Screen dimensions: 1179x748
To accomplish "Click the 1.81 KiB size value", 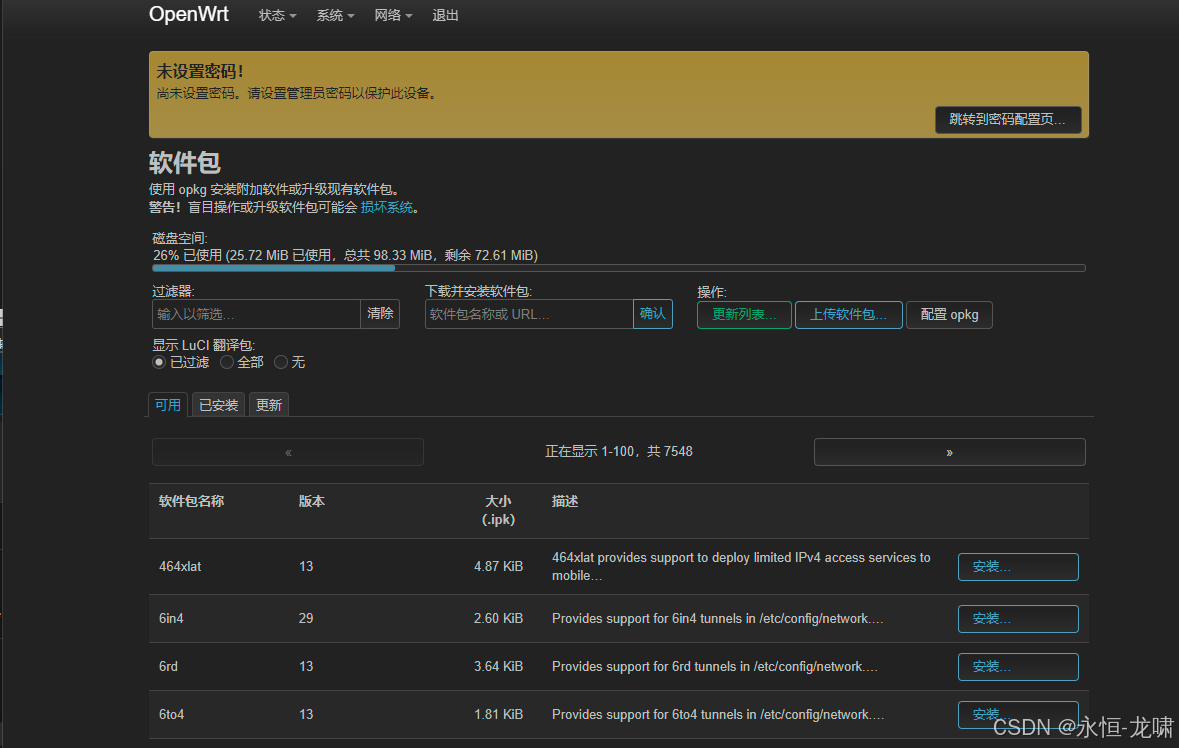I will click(499, 715).
